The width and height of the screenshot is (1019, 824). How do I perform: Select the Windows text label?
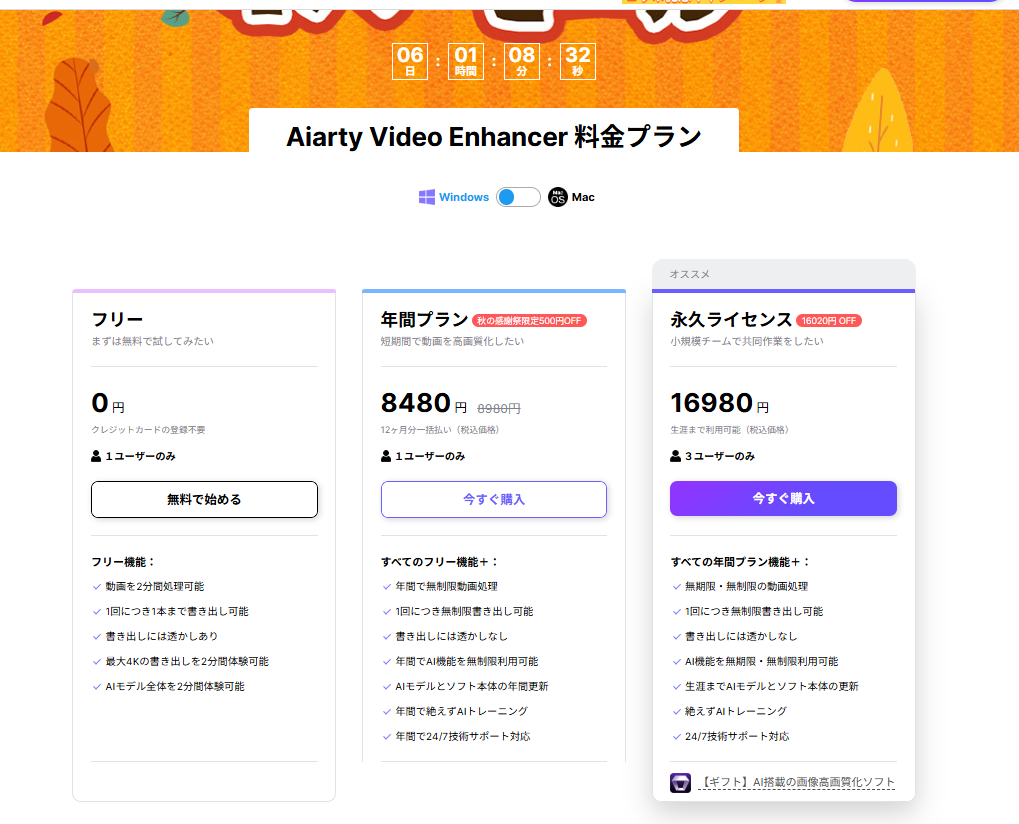click(464, 197)
